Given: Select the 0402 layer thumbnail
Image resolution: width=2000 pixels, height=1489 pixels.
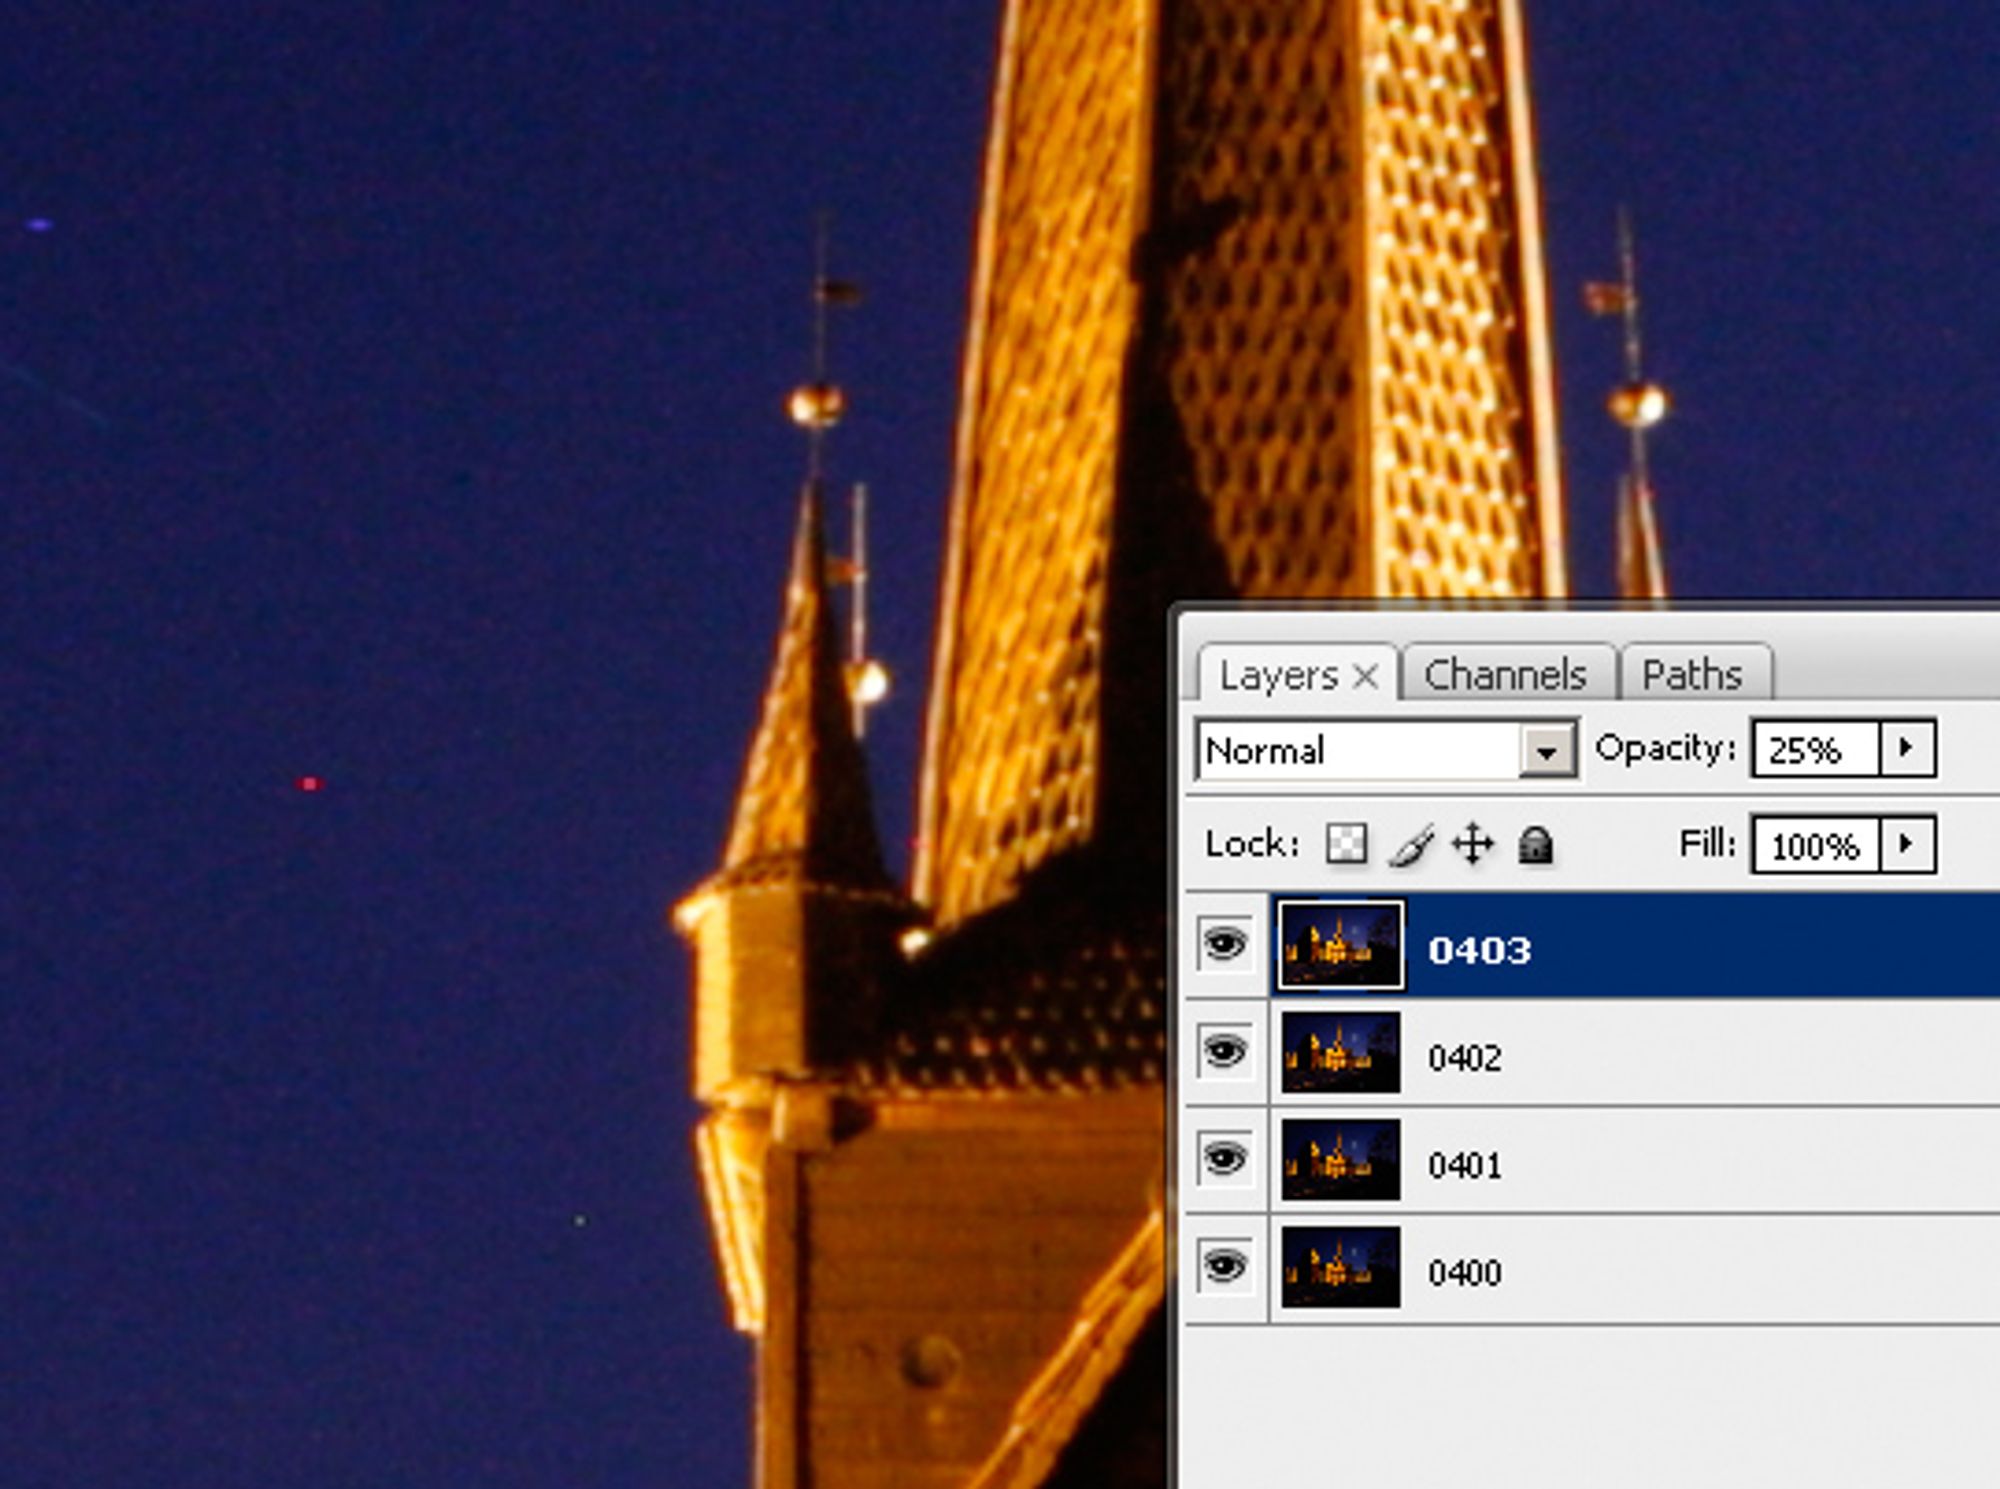Looking at the screenshot, I should click(1341, 1053).
